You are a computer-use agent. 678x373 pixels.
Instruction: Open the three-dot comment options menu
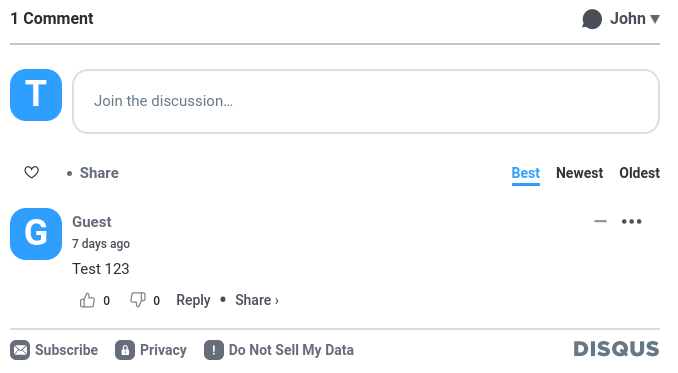(x=631, y=221)
